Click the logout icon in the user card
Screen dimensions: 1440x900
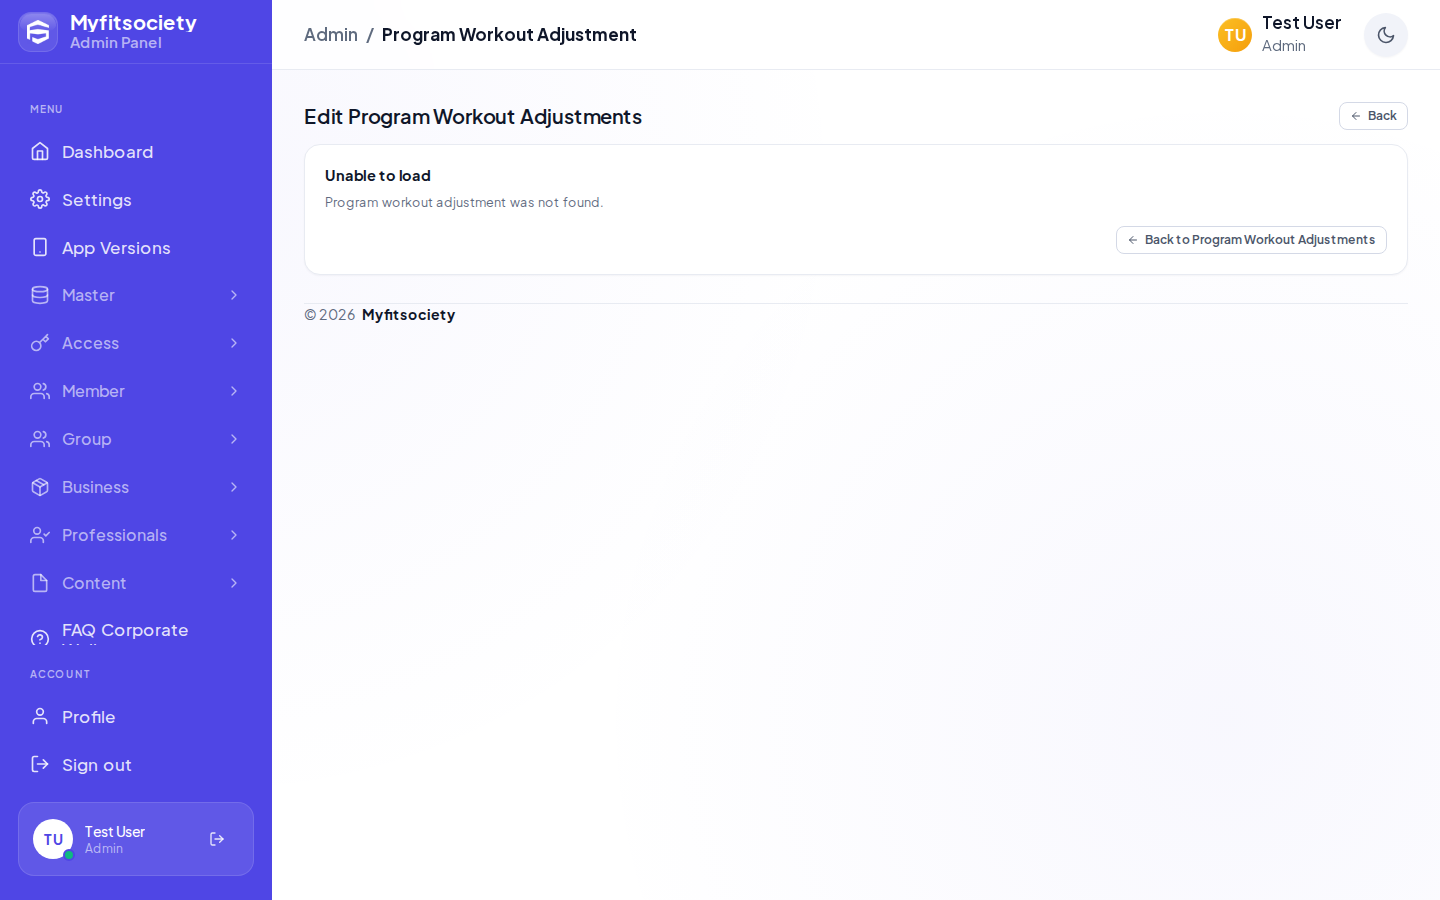217,839
